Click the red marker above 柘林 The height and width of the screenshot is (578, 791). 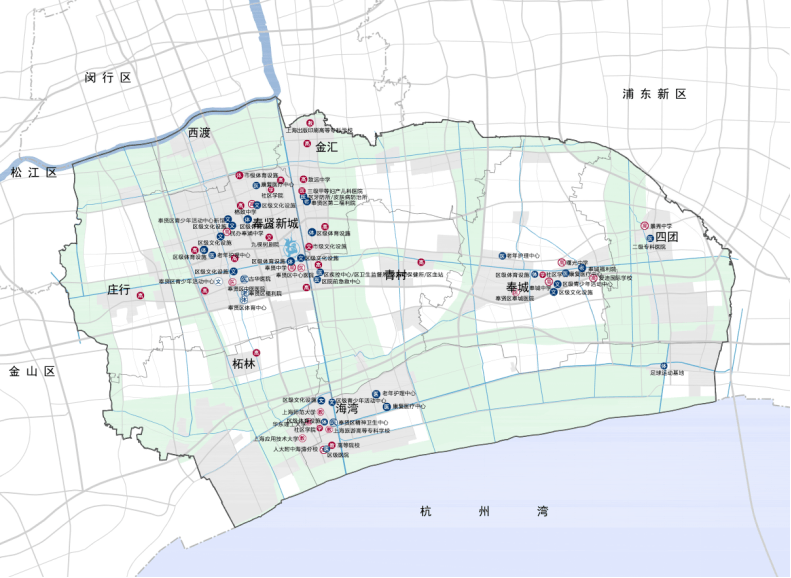256,353
